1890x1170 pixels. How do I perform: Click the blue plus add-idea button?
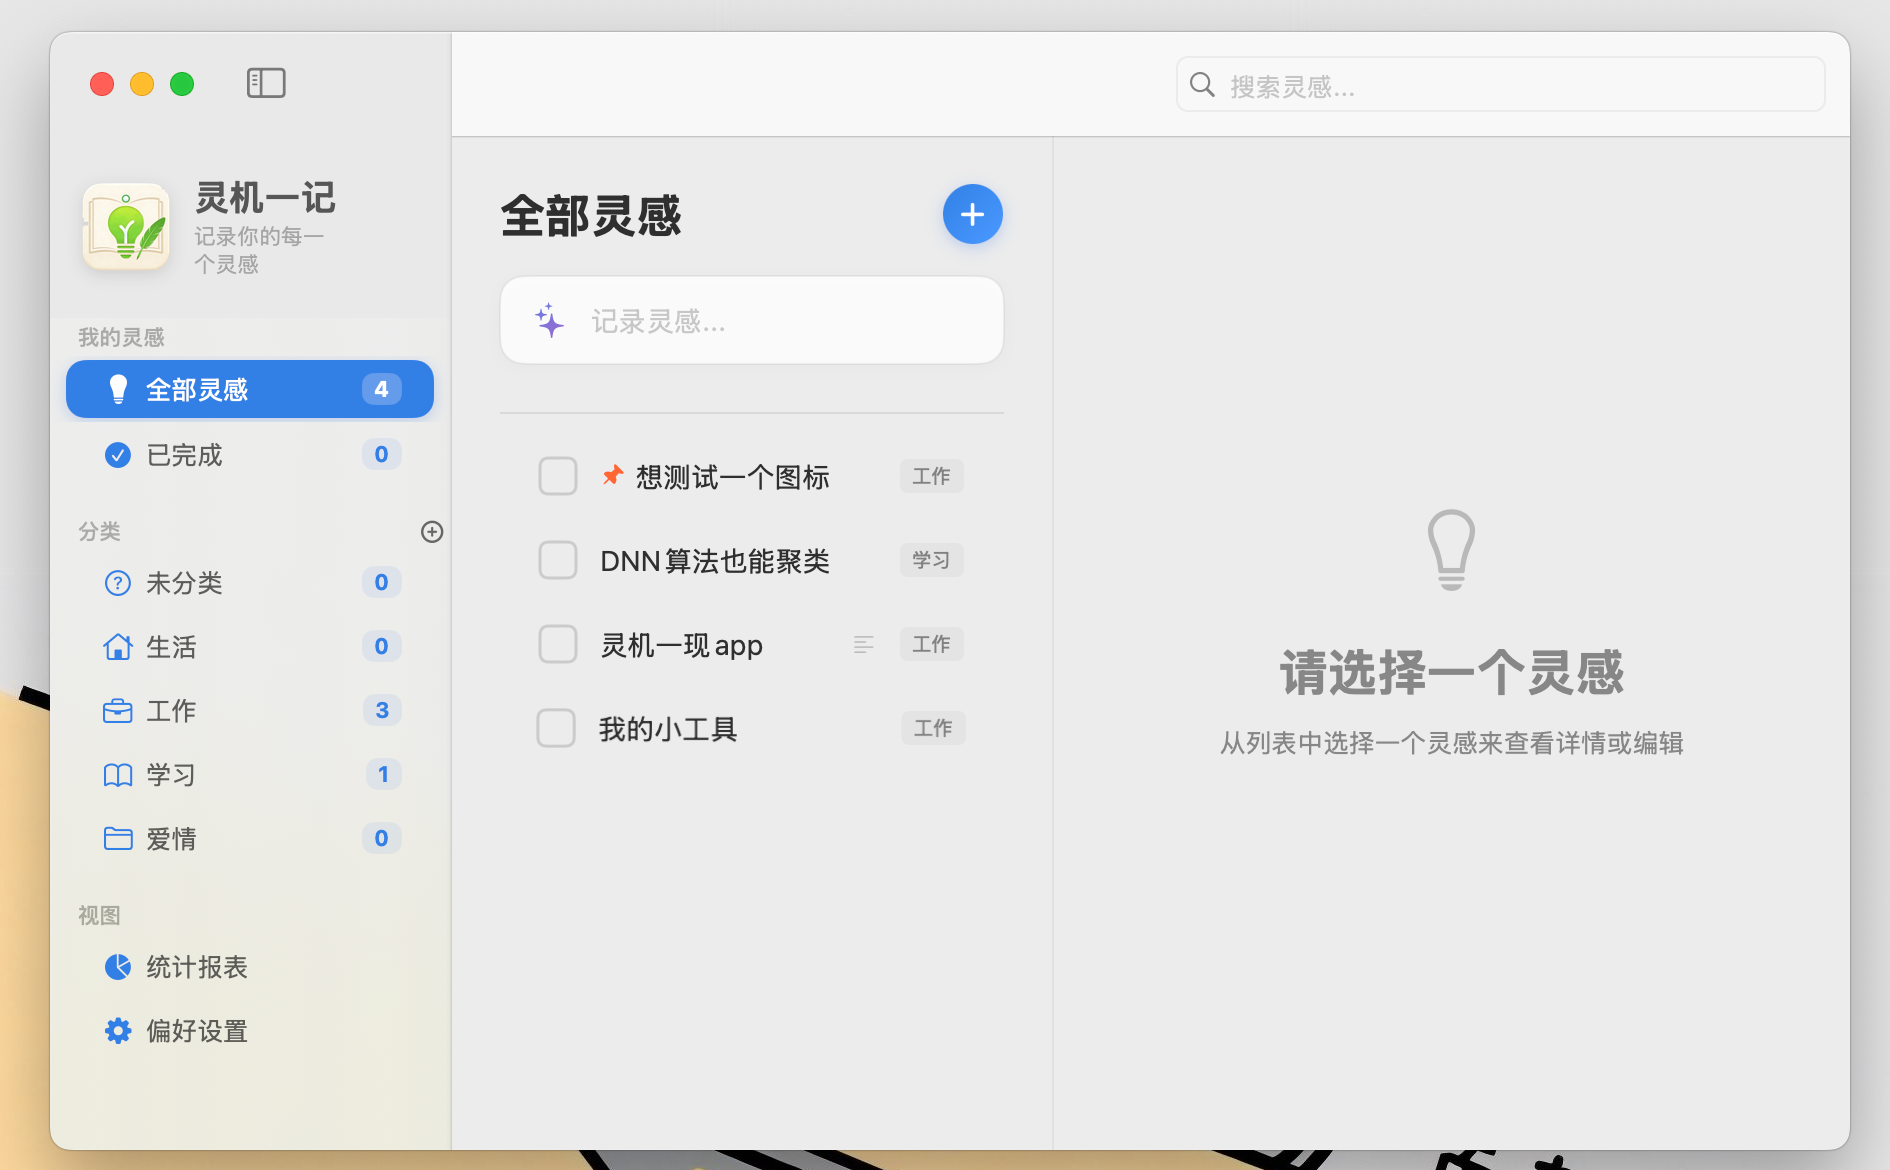972,214
